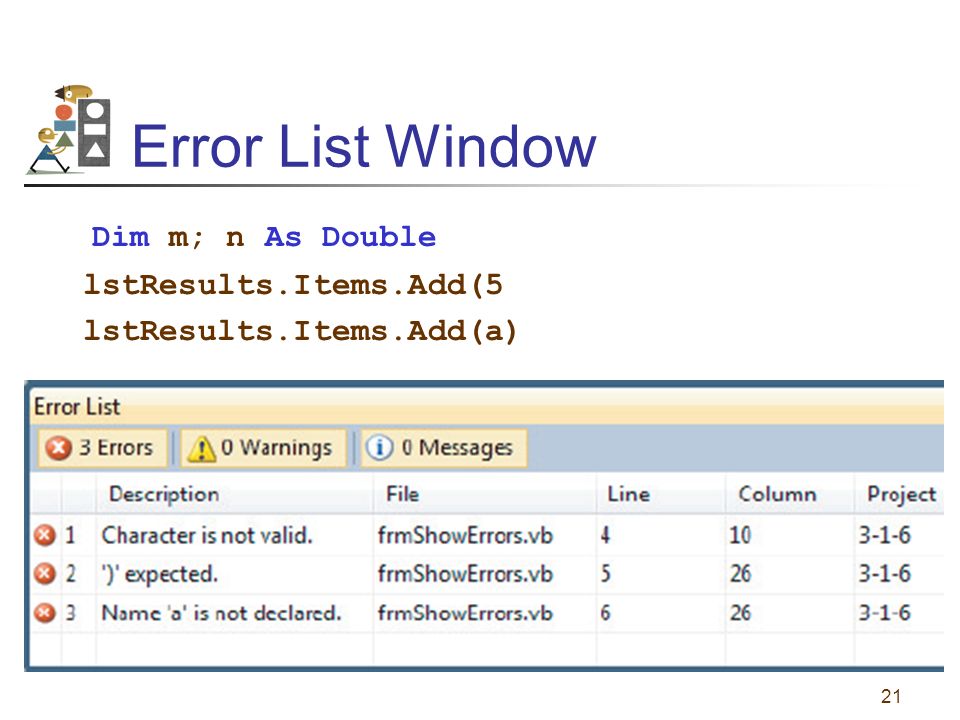Click line number 4 cell
Screen dimensions: 960x720
coord(605,535)
